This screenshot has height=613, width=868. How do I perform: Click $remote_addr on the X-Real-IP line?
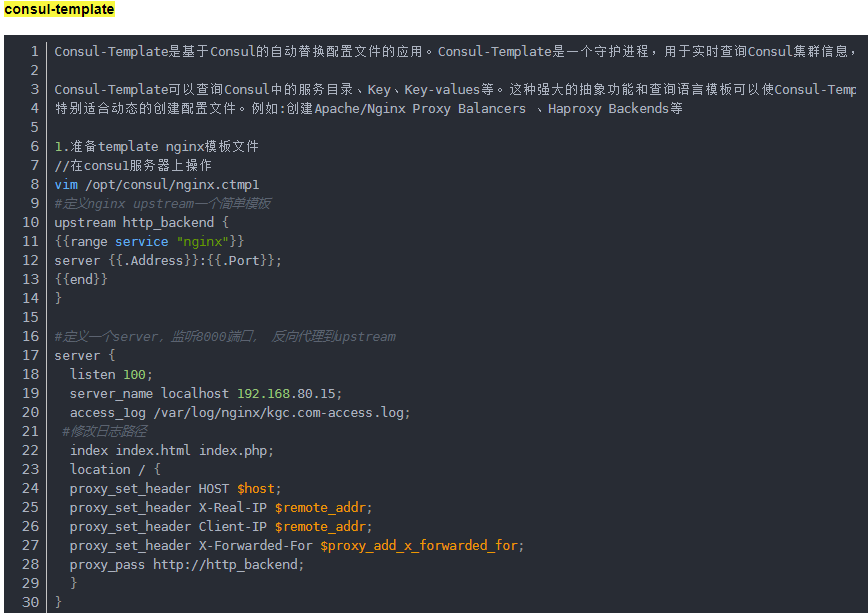[x=321, y=508]
